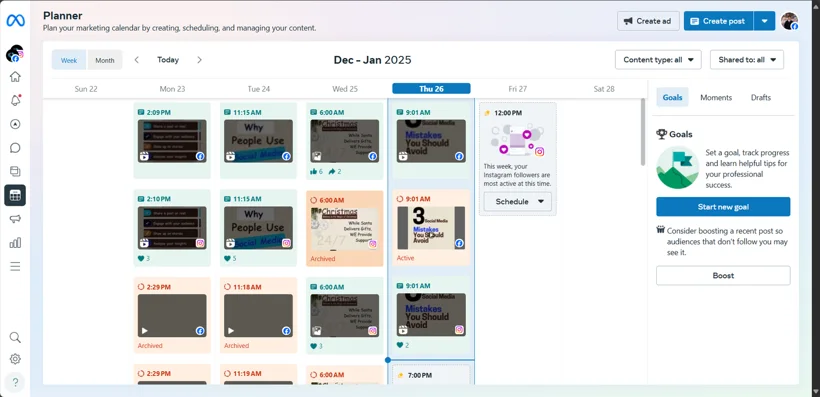820x397 pixels.
Task: Select Fri 27 day header
Action: [518, 89]
